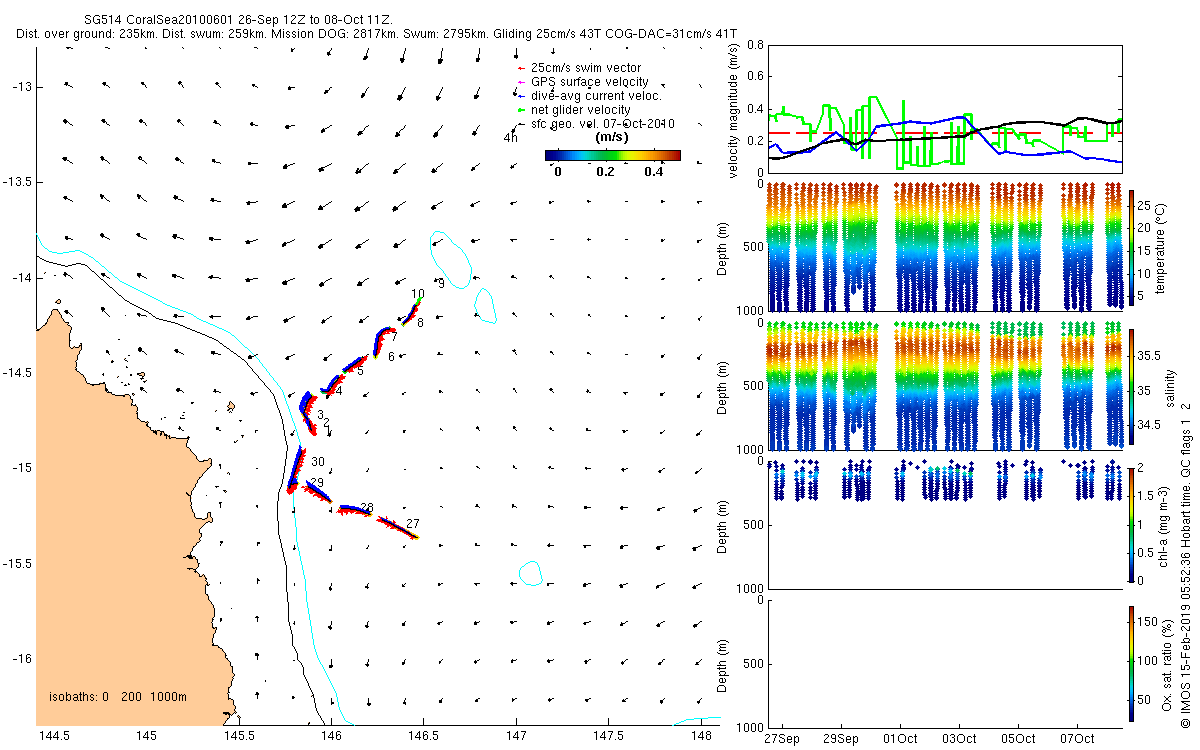The width and height of the screenshot is (1200, 750).
Task: Click date tick '27Sep' on time axis
Action: 782,739
